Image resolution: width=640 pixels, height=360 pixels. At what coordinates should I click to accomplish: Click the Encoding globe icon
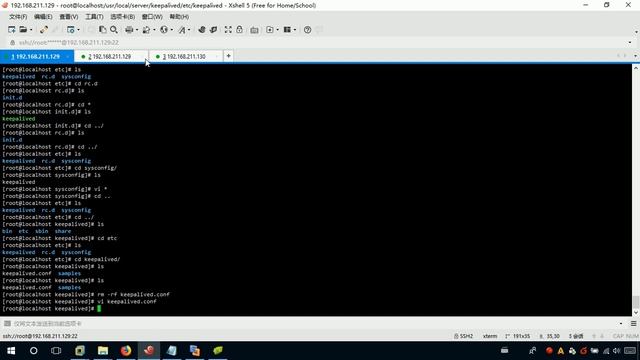164,30
